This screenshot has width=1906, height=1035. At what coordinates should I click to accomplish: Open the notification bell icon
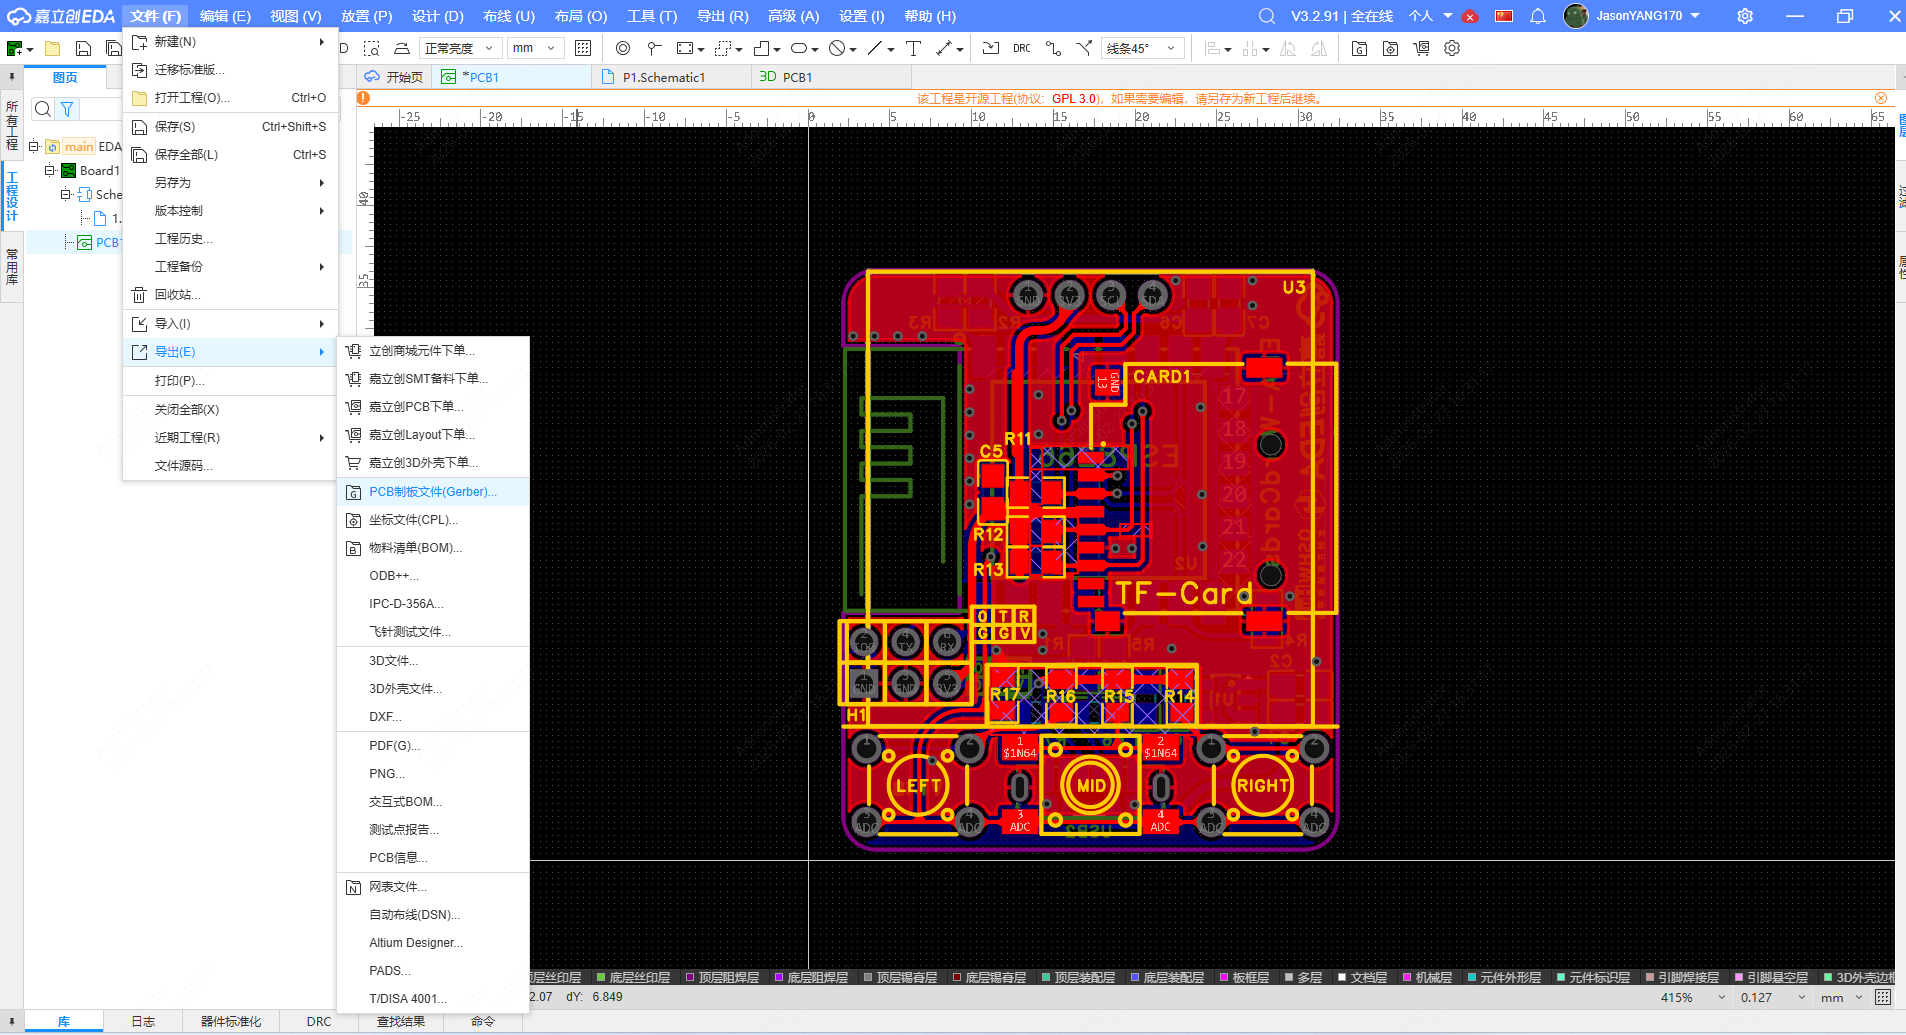(x=1538, y=16)
